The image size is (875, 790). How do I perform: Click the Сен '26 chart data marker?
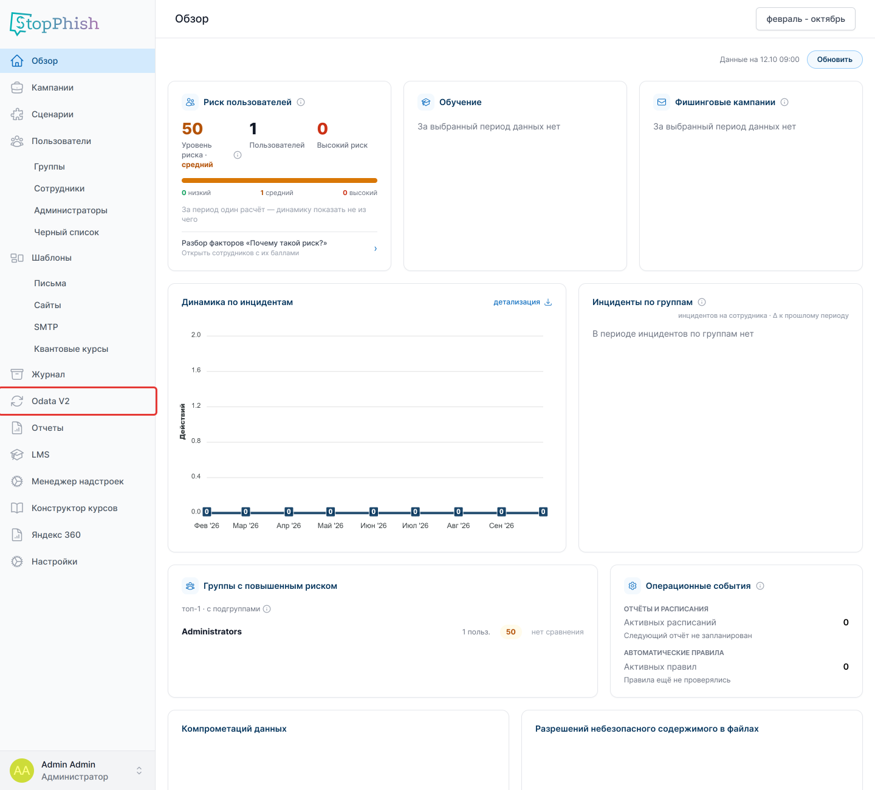tap(501, 512)
